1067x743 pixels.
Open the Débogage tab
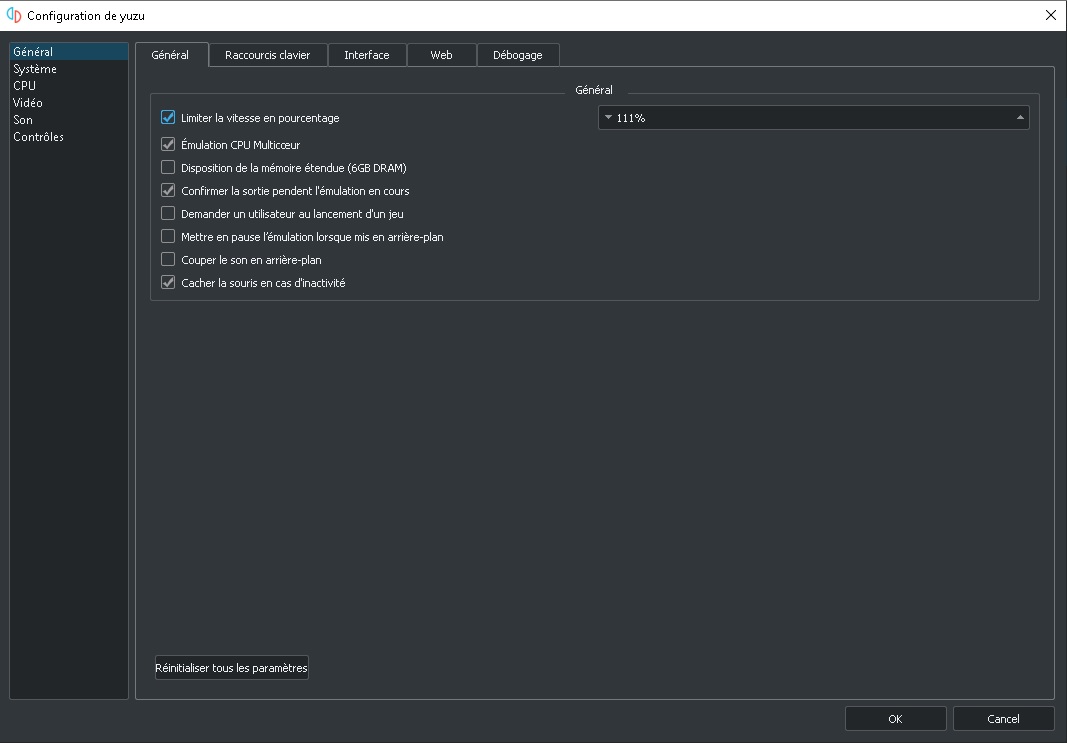pyautogui.click(x=517, y=55)
